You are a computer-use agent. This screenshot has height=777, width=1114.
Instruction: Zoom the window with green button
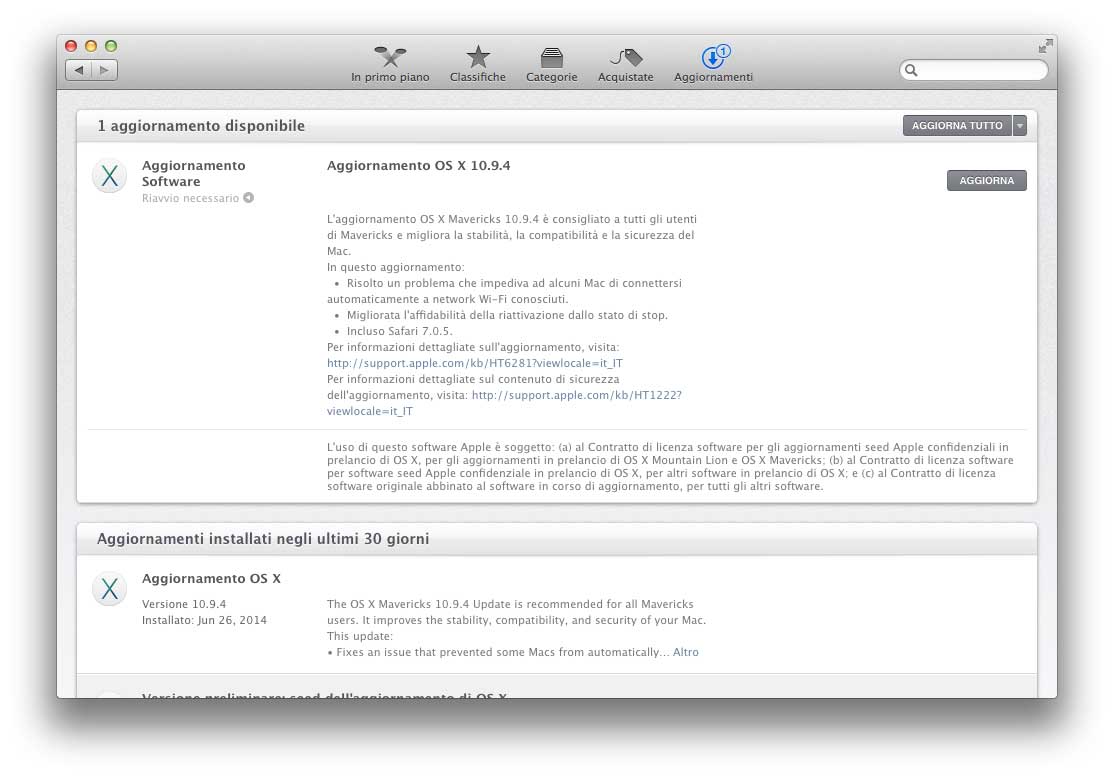pos(111,45)
